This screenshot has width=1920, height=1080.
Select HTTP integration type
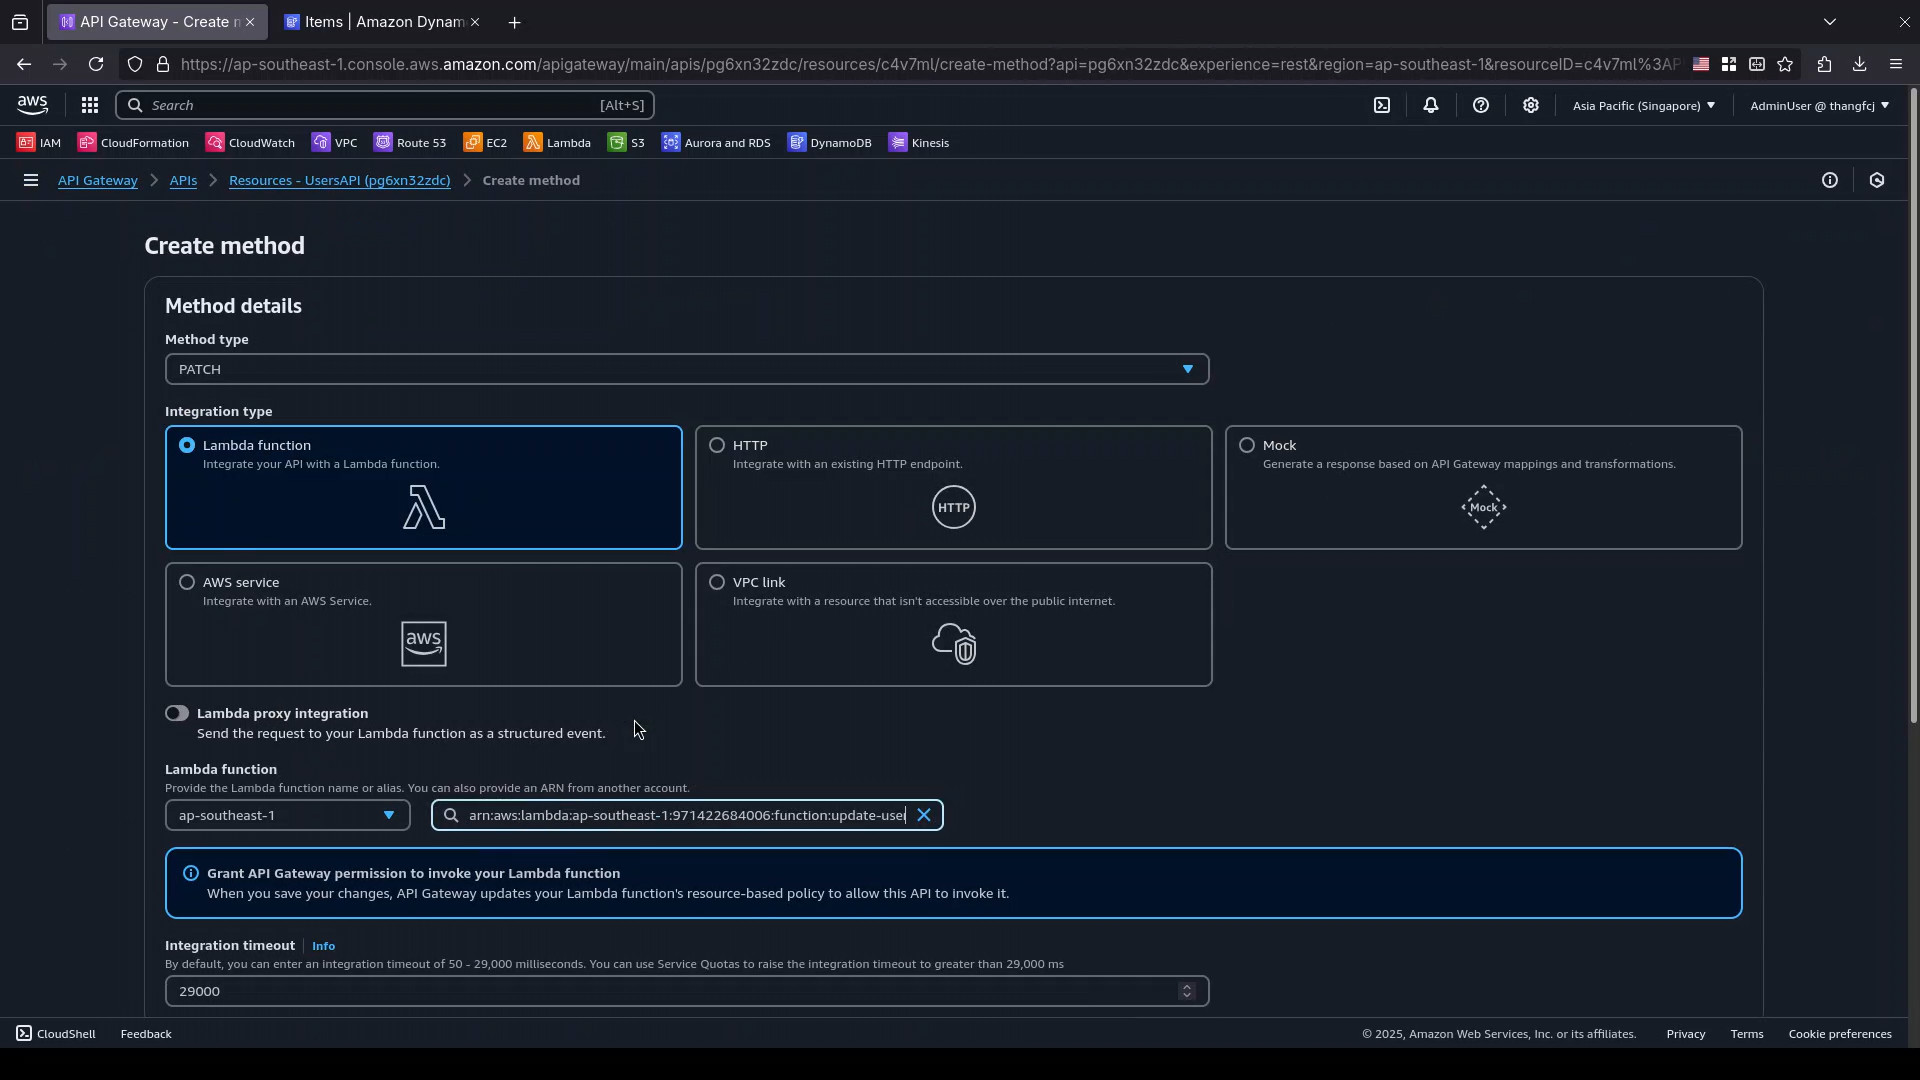tap(954, 488)
